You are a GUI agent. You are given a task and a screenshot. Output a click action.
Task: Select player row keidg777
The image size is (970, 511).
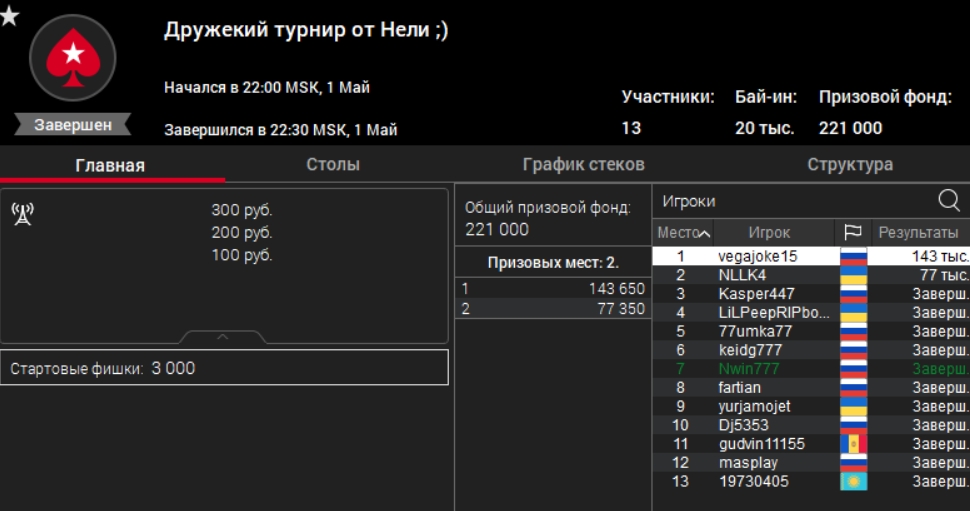tap(811, 350)
